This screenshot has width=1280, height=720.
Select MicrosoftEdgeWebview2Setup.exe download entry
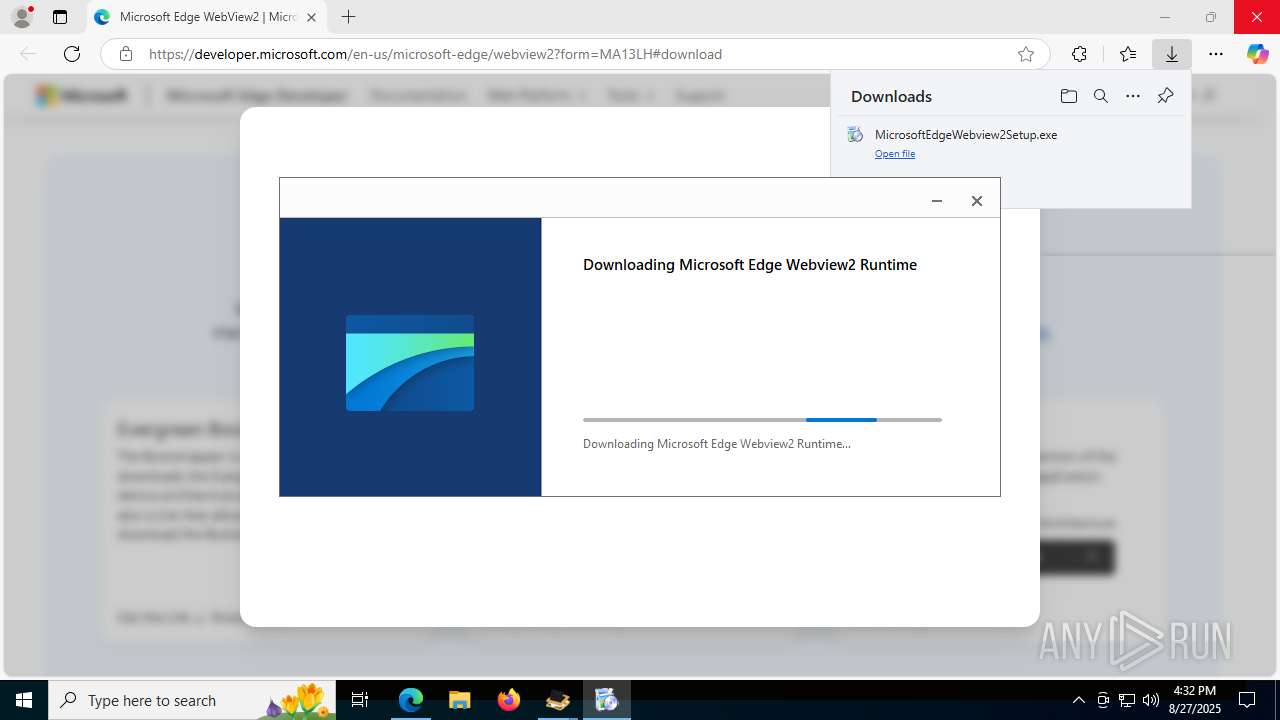[1010, 143]
